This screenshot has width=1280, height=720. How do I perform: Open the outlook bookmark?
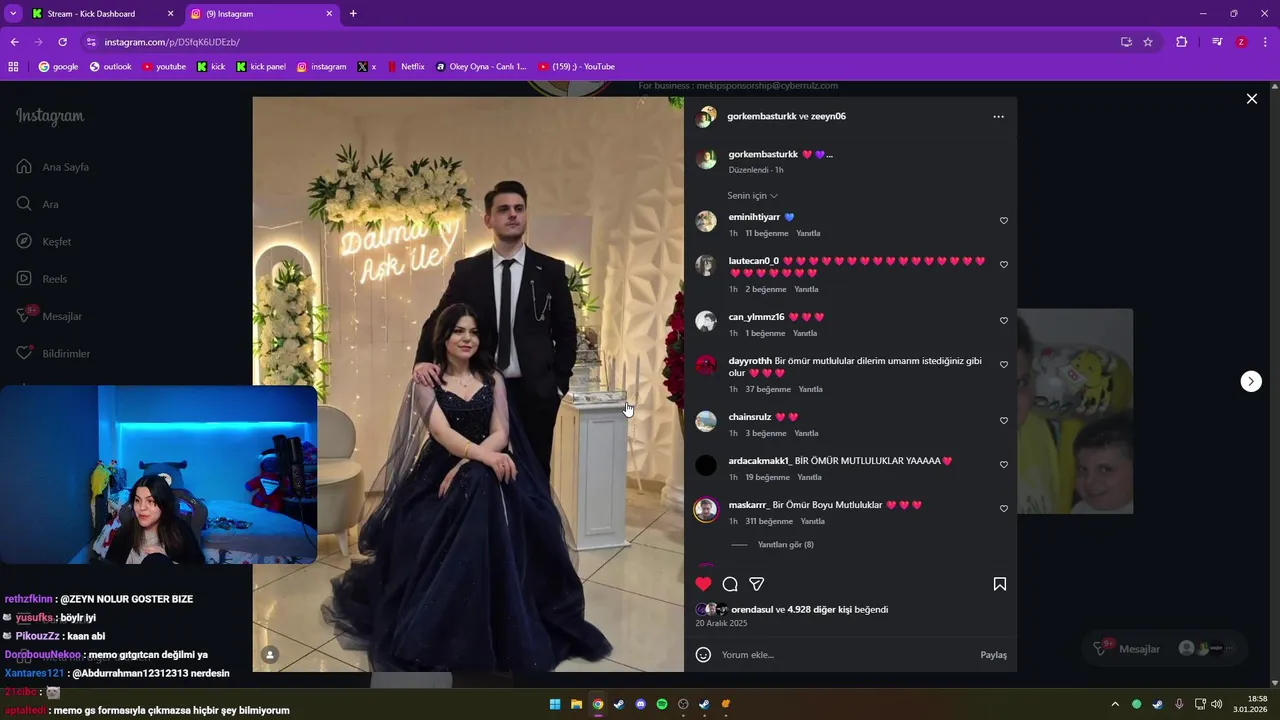click(x=110, y=67)
